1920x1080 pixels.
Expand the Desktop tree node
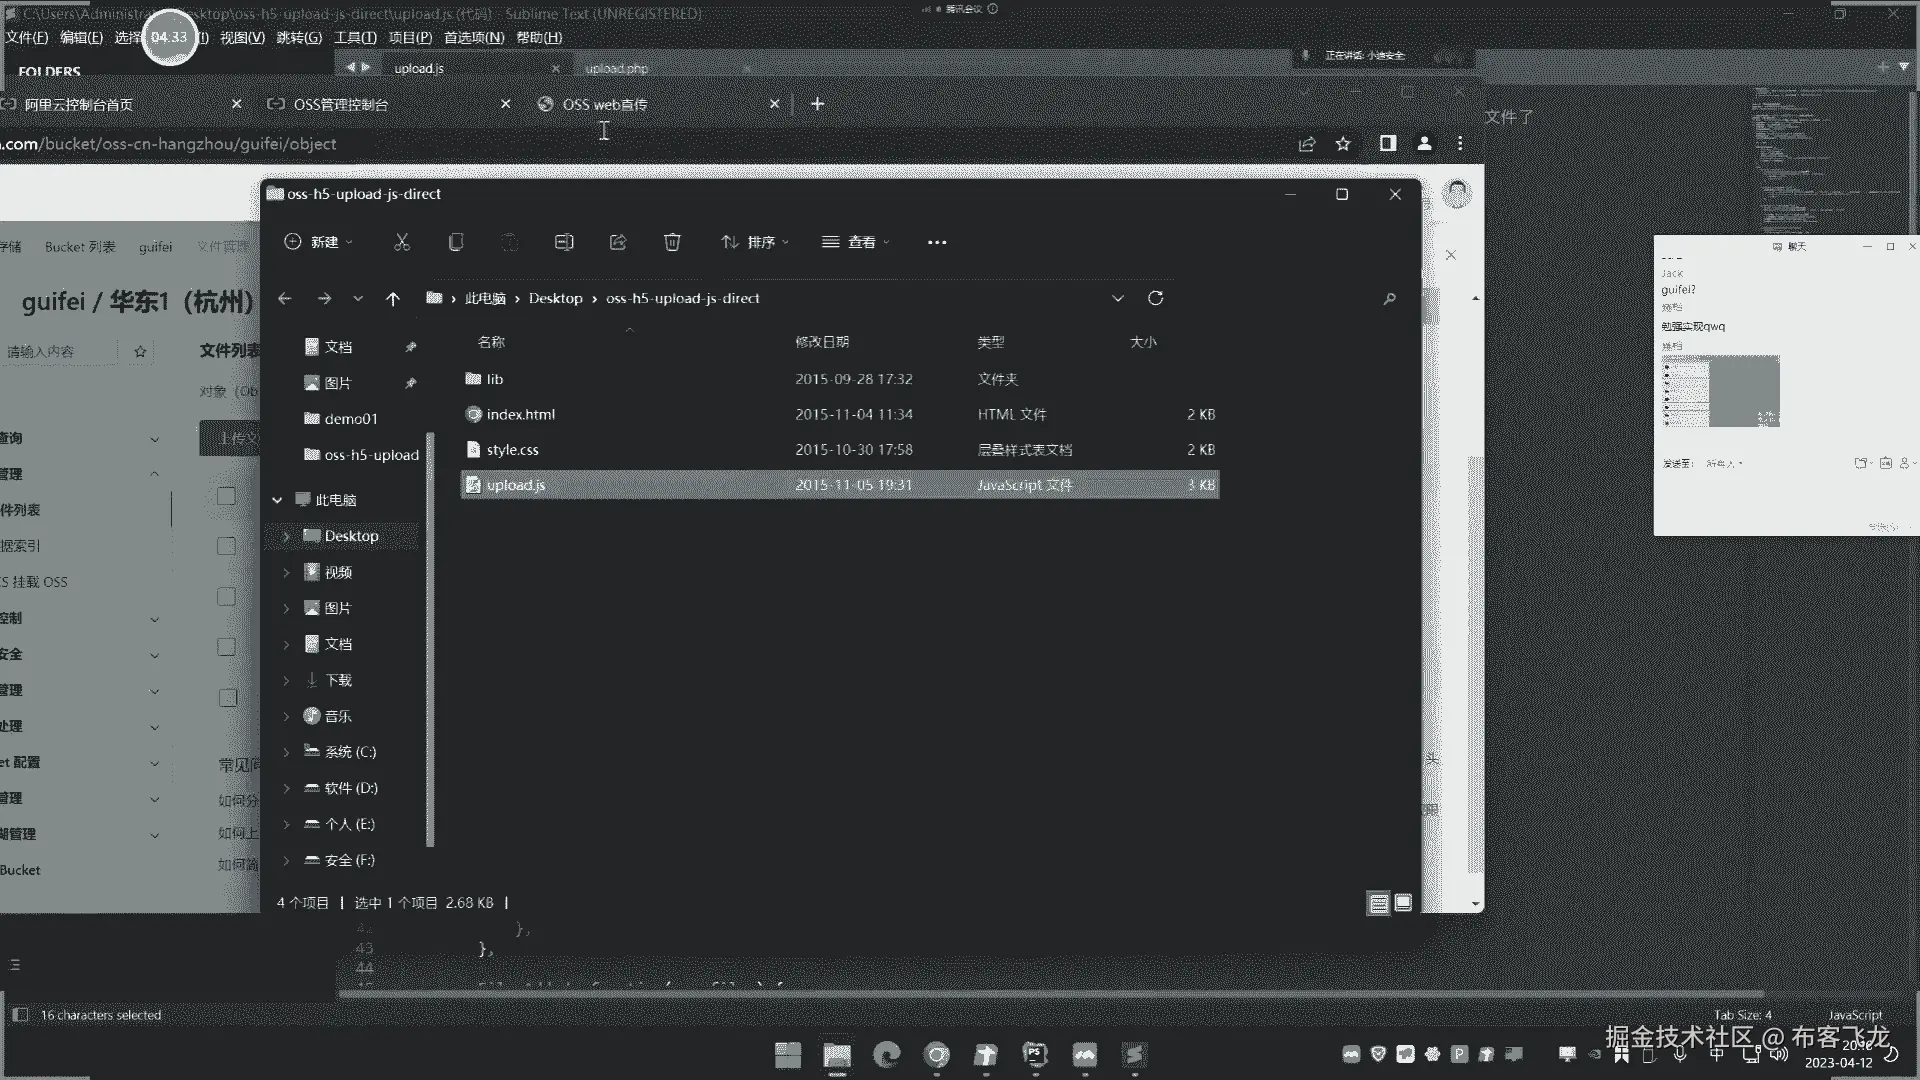point(286,537)
